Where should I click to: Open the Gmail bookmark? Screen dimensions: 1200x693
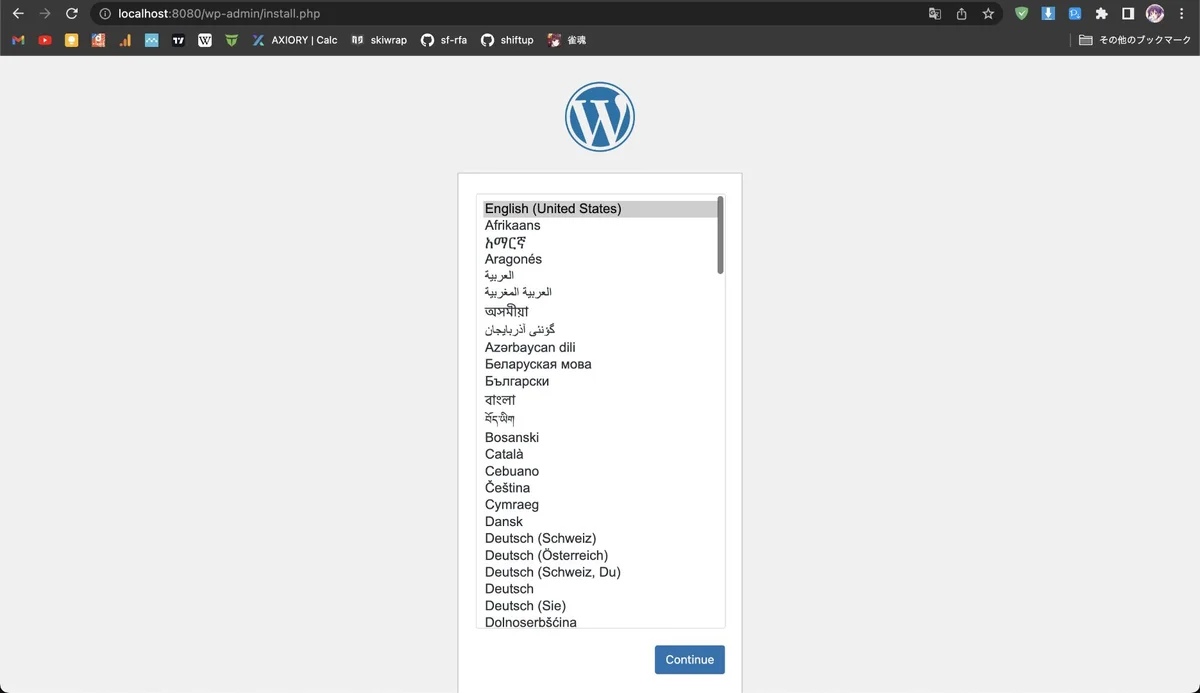point(18,40)
